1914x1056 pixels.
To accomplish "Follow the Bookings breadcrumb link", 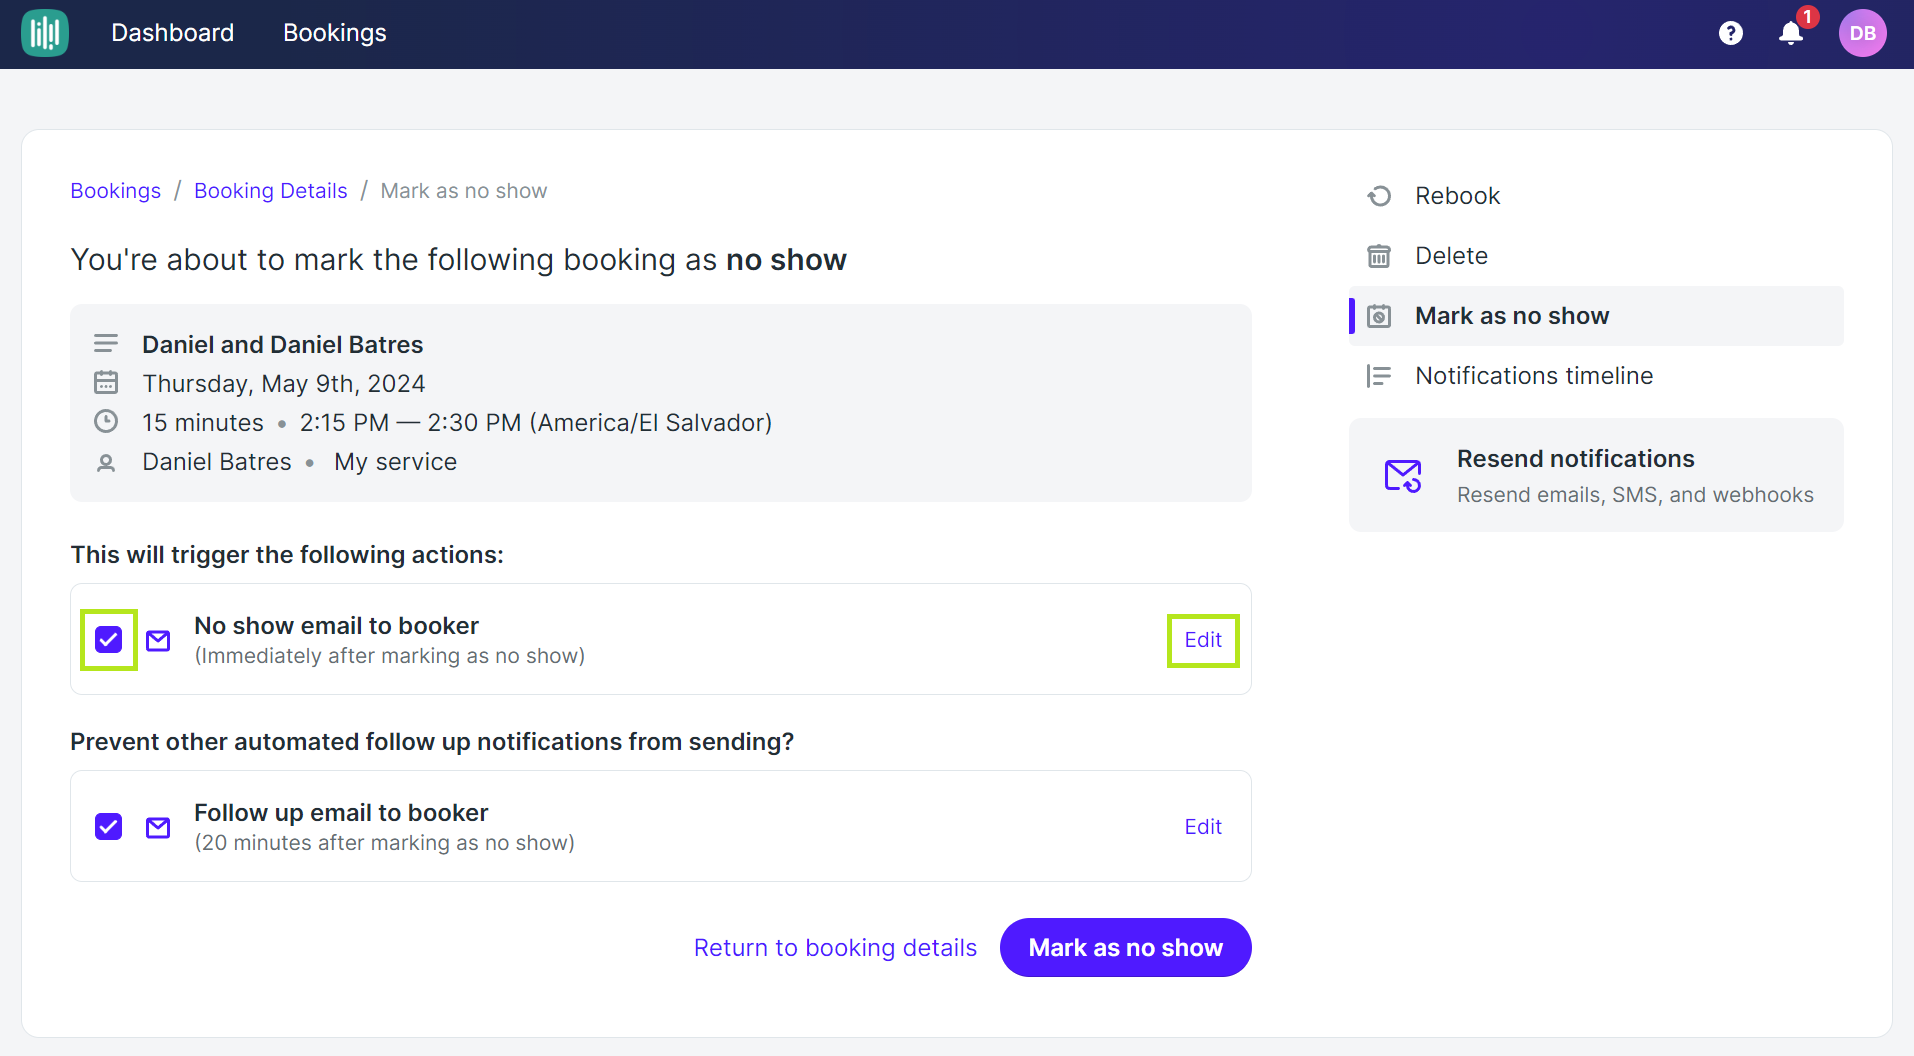I will point(116,191).
